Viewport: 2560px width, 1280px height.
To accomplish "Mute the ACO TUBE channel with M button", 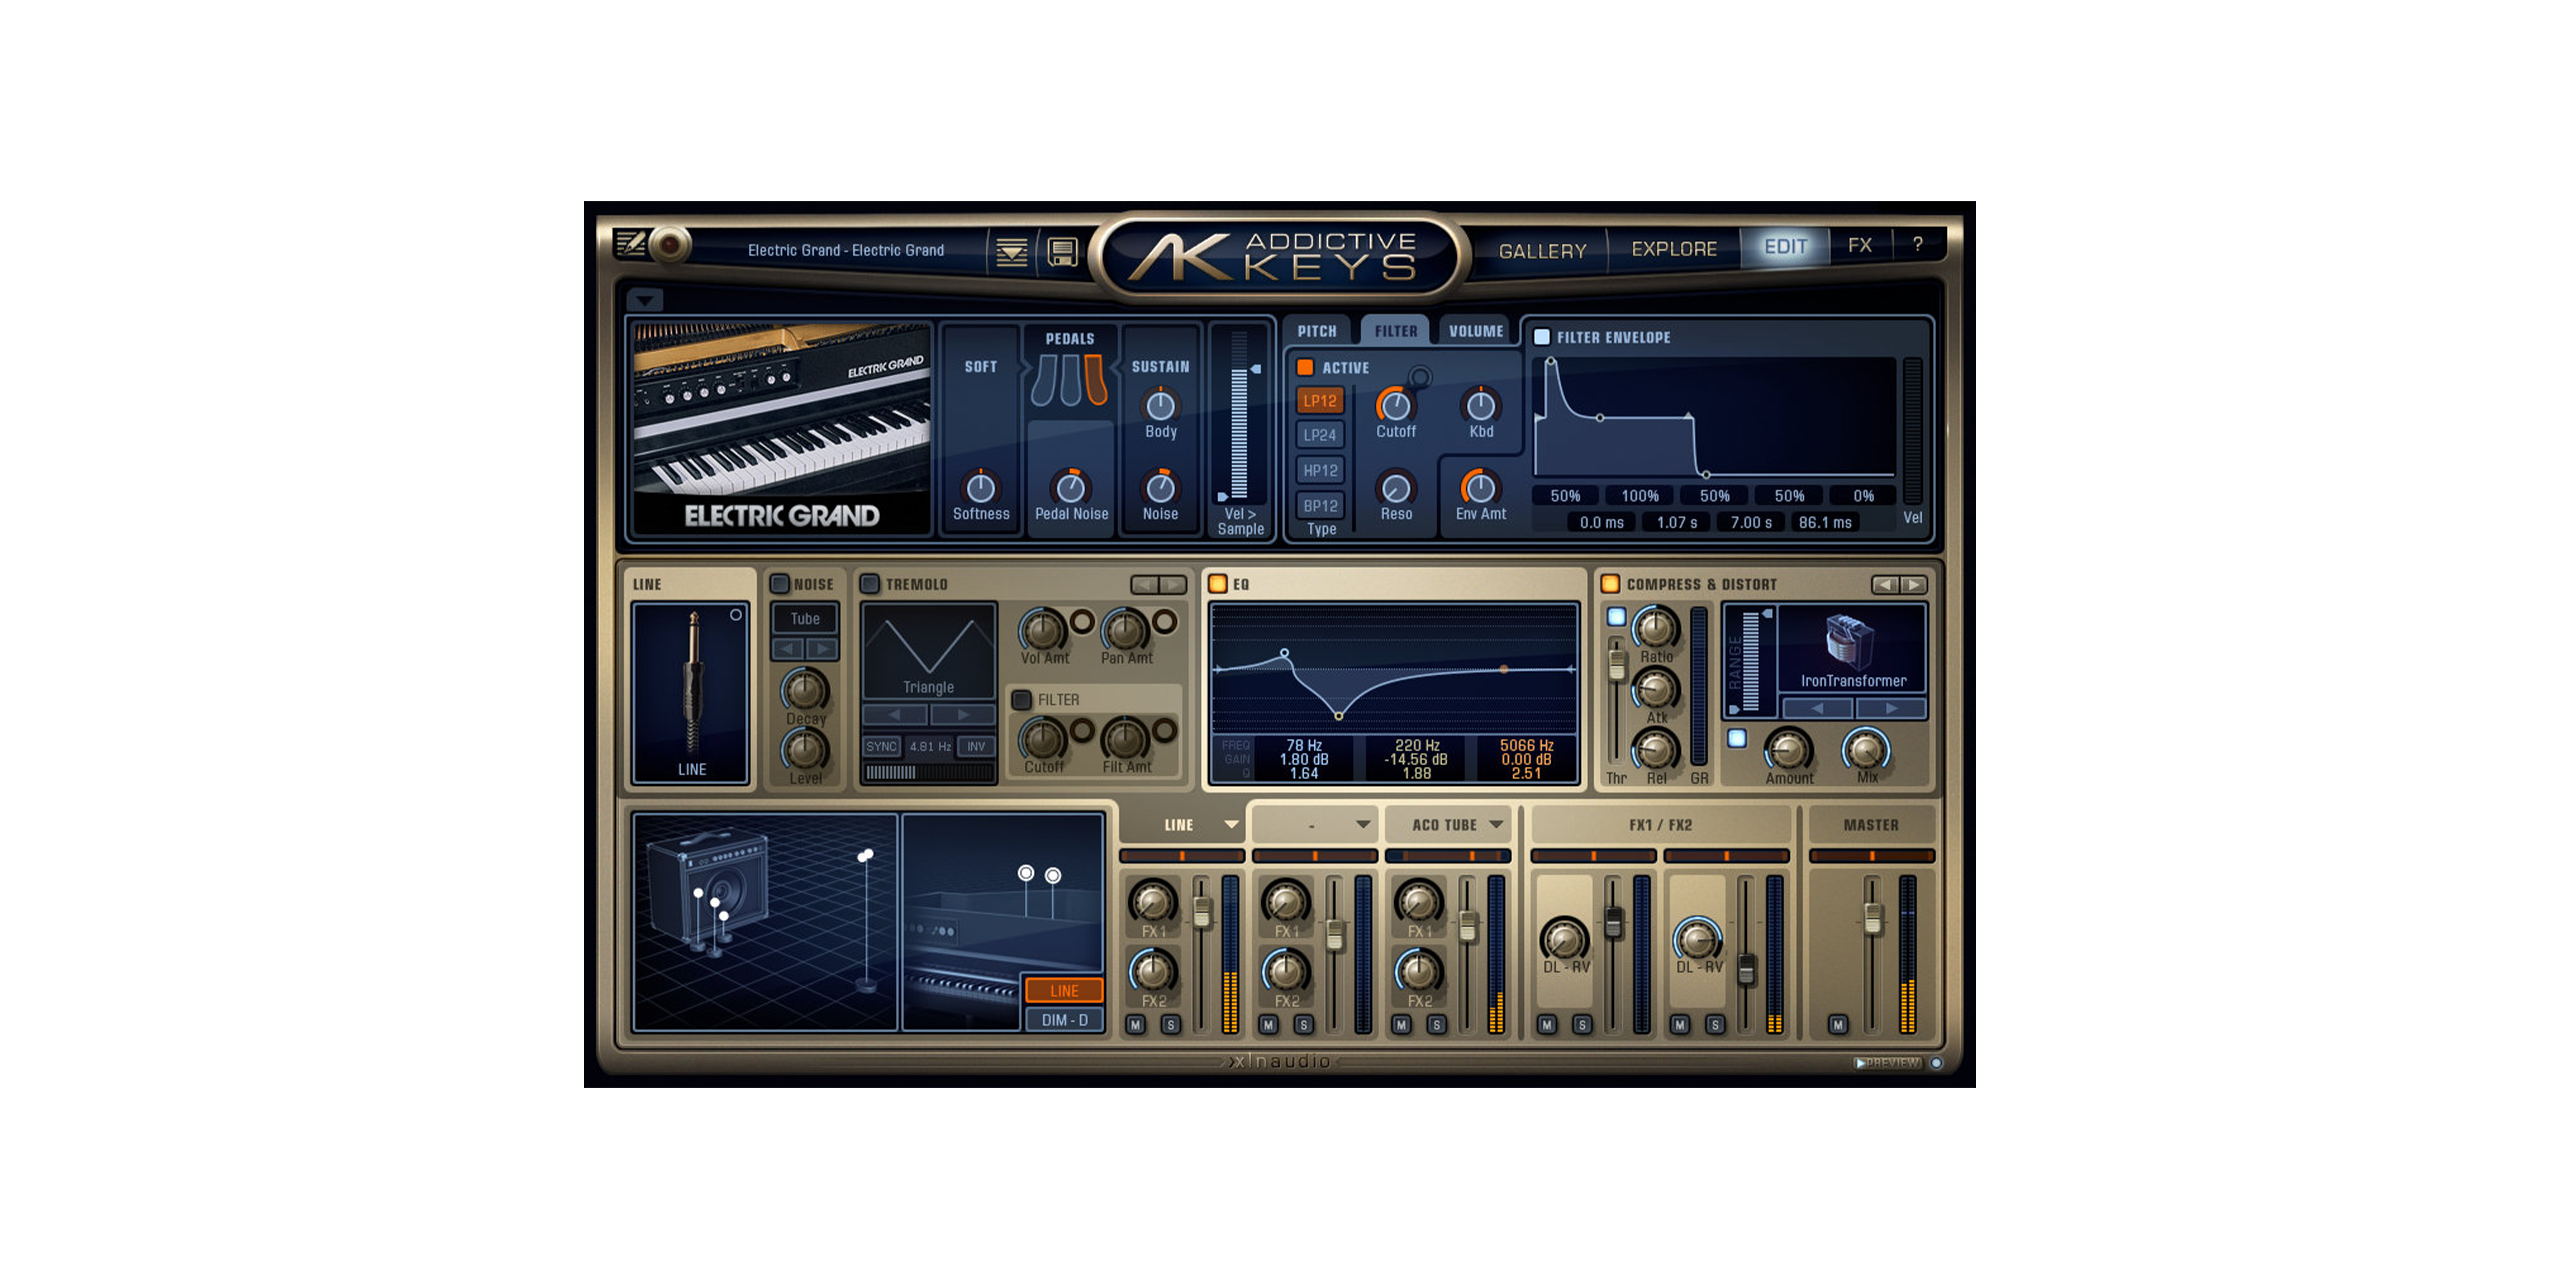I will (1402, 1025).
